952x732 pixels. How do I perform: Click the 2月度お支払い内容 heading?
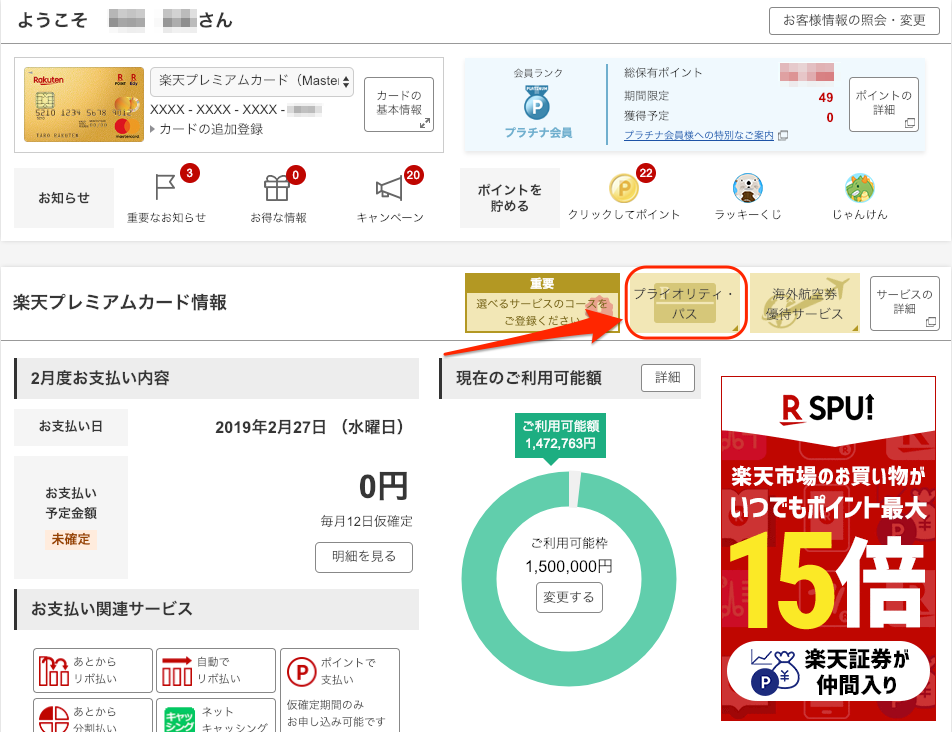tap(100, 378)
